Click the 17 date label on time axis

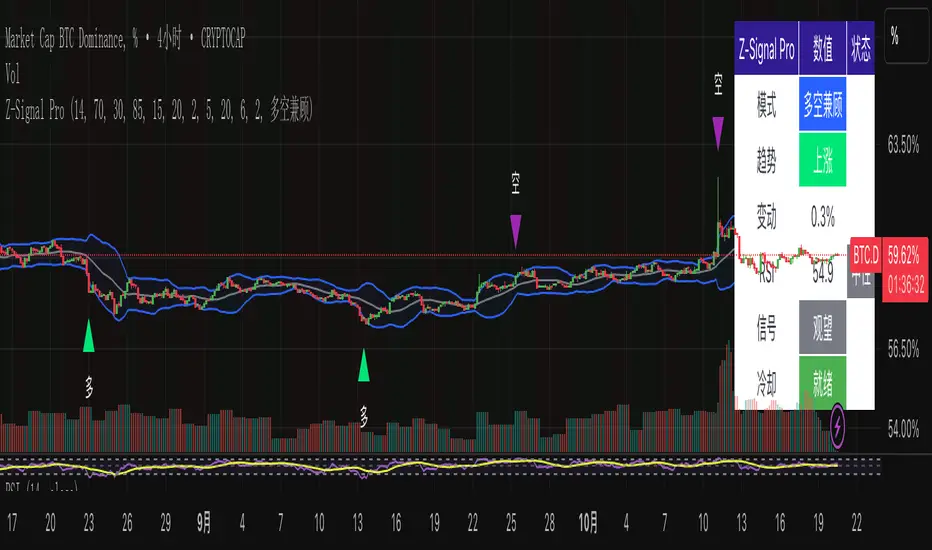pos(12,523)
